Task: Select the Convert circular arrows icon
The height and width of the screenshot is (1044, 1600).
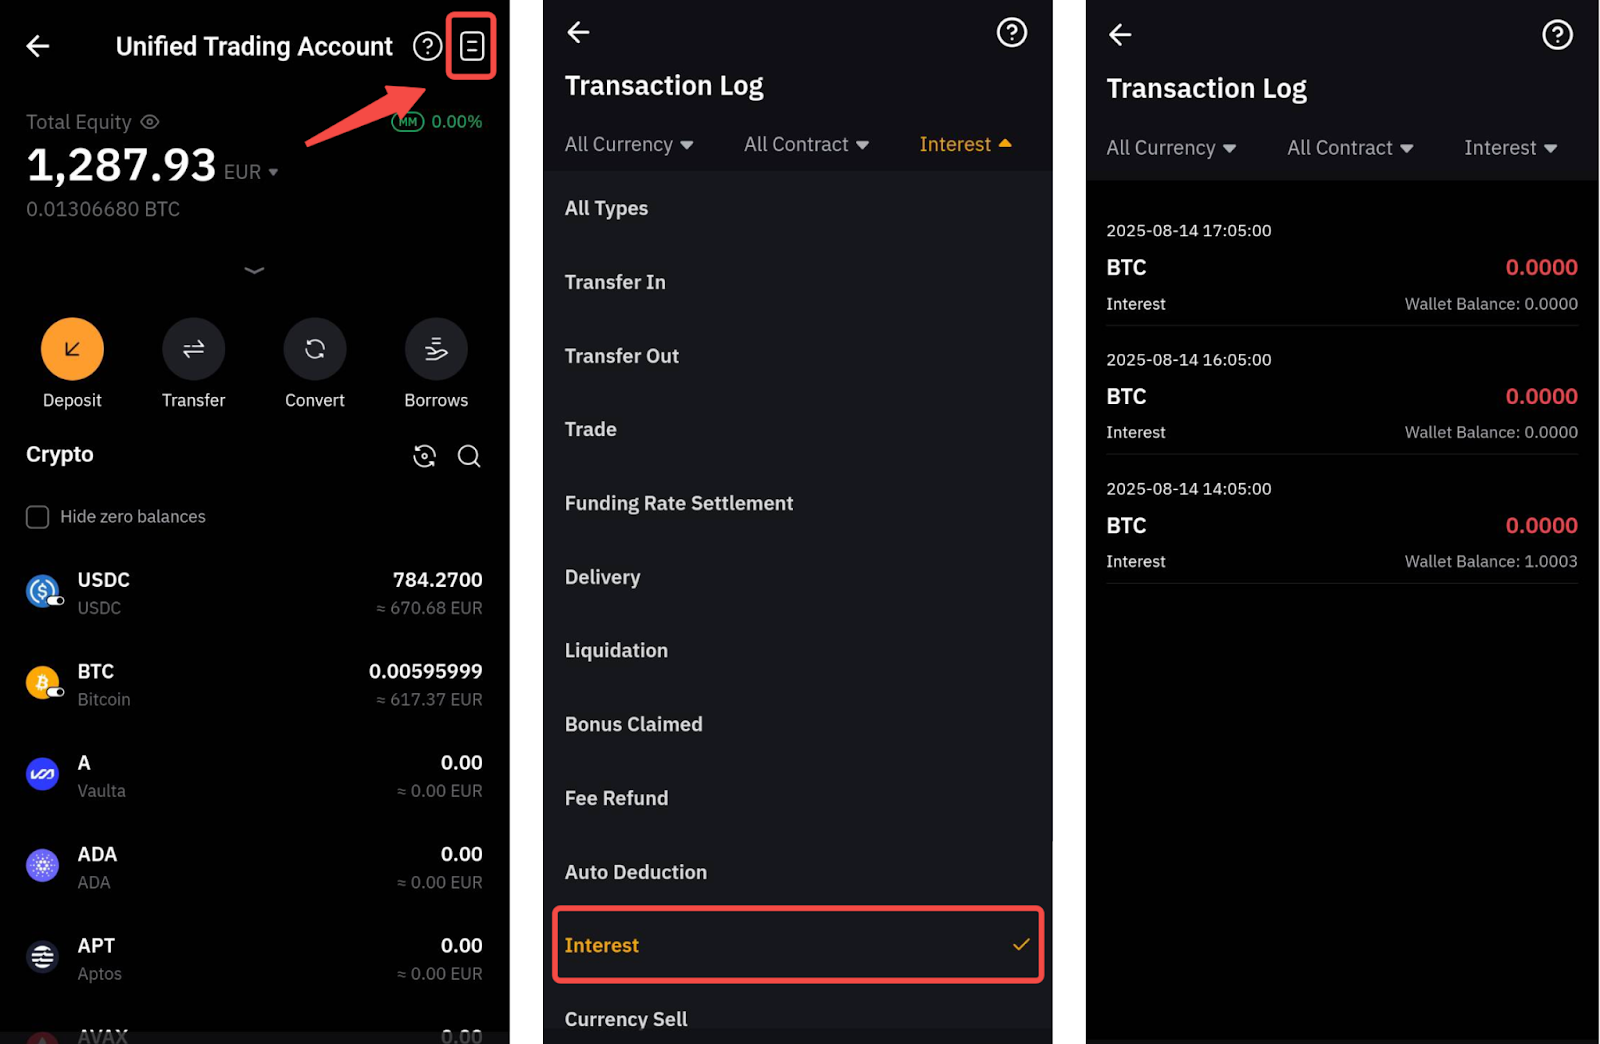Action: click(315, 349)
